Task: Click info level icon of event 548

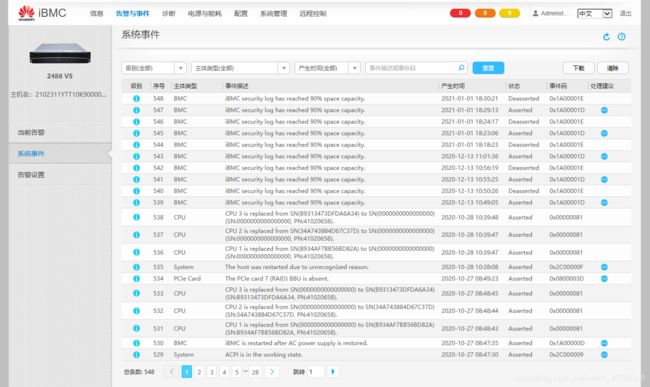Action: click(136, 99)
